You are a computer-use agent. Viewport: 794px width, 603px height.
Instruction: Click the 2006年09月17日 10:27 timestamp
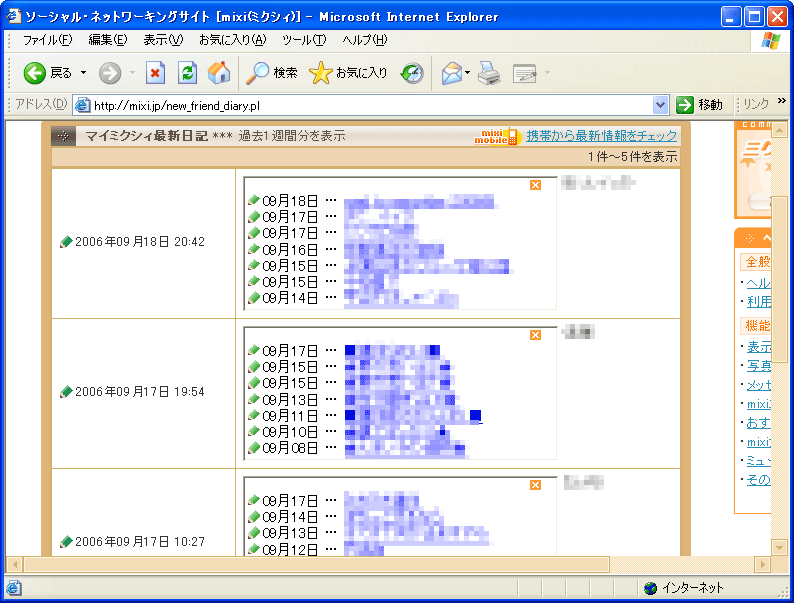pos(140,542)
